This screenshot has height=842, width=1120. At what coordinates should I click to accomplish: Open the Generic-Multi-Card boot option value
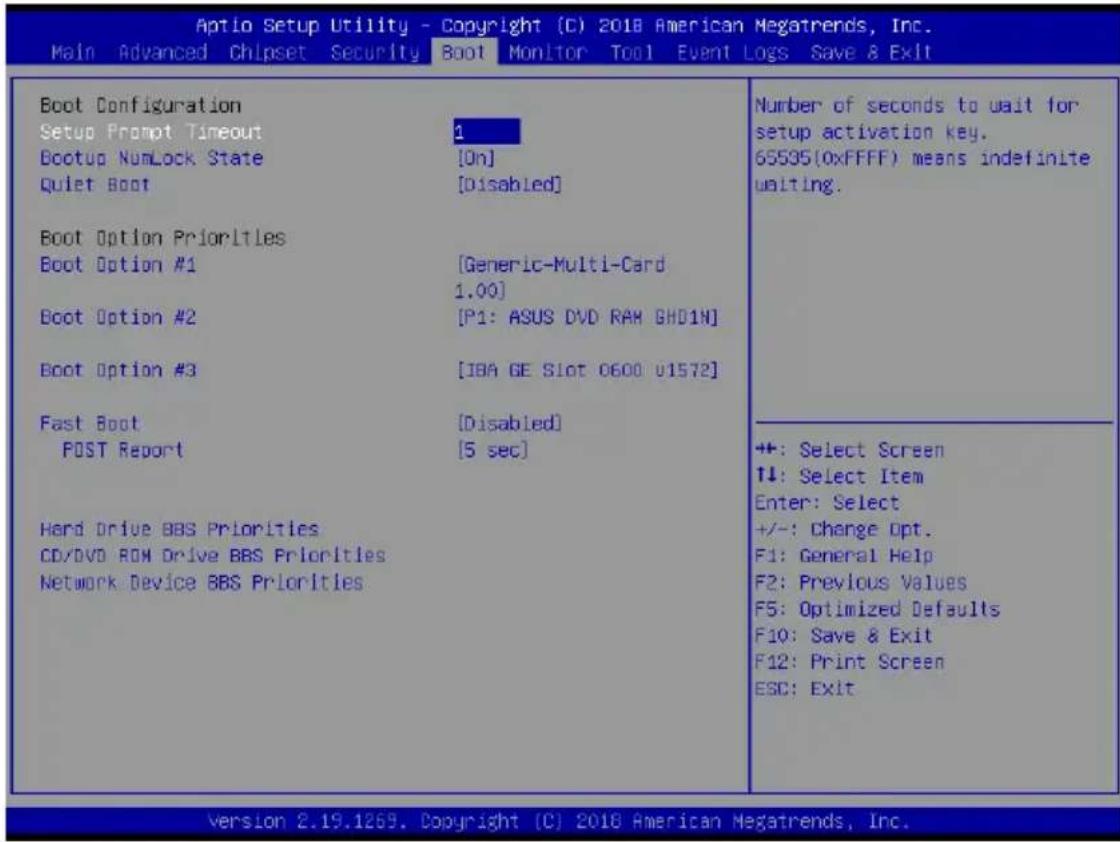click(560, 277)
